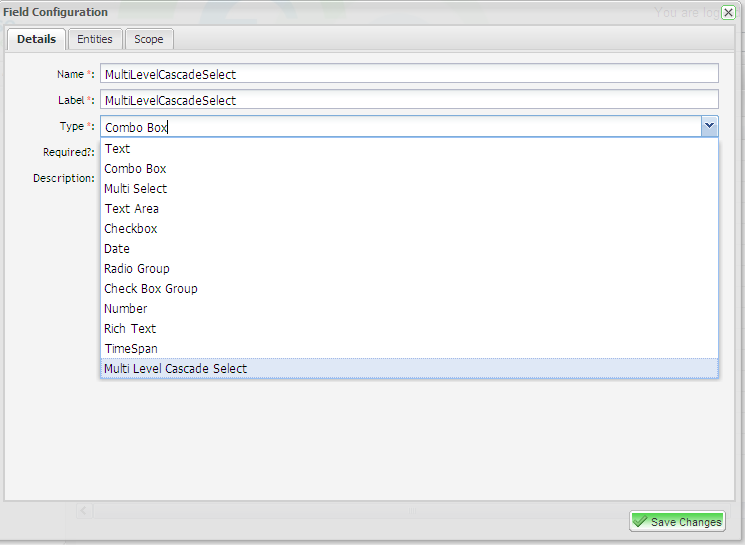This screenshot has width=745, height=545.
Task: Choose Combo Box option in list
Action: pyautogui.click(x=135, y=169)
